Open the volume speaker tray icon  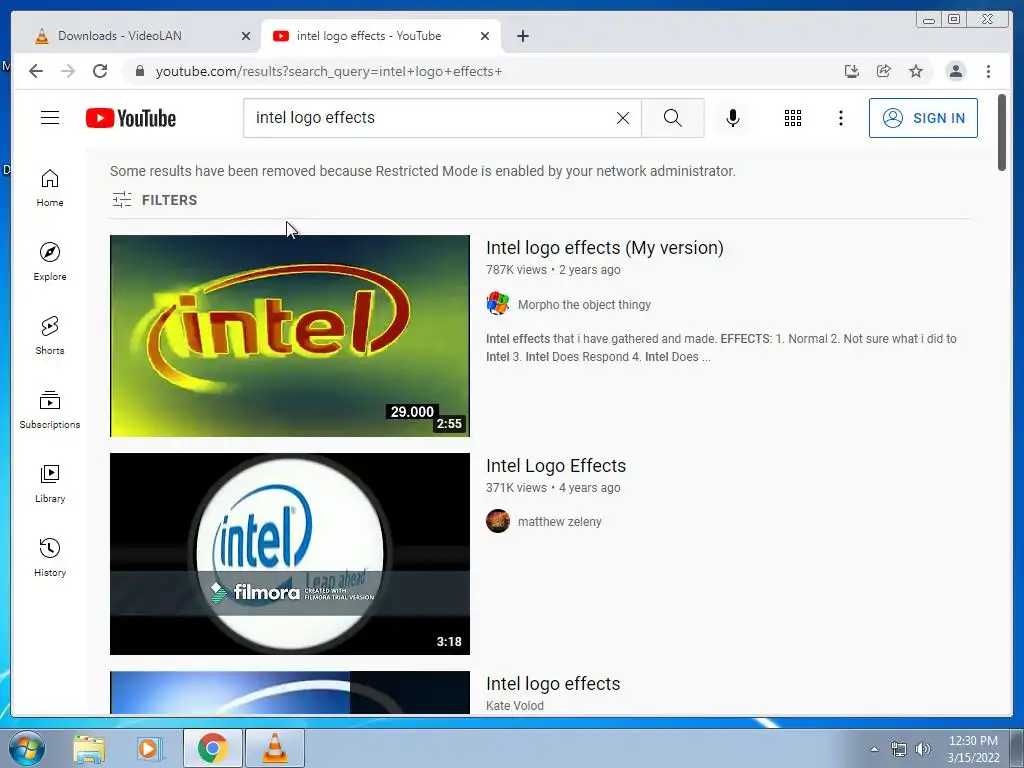coord(923,749)
